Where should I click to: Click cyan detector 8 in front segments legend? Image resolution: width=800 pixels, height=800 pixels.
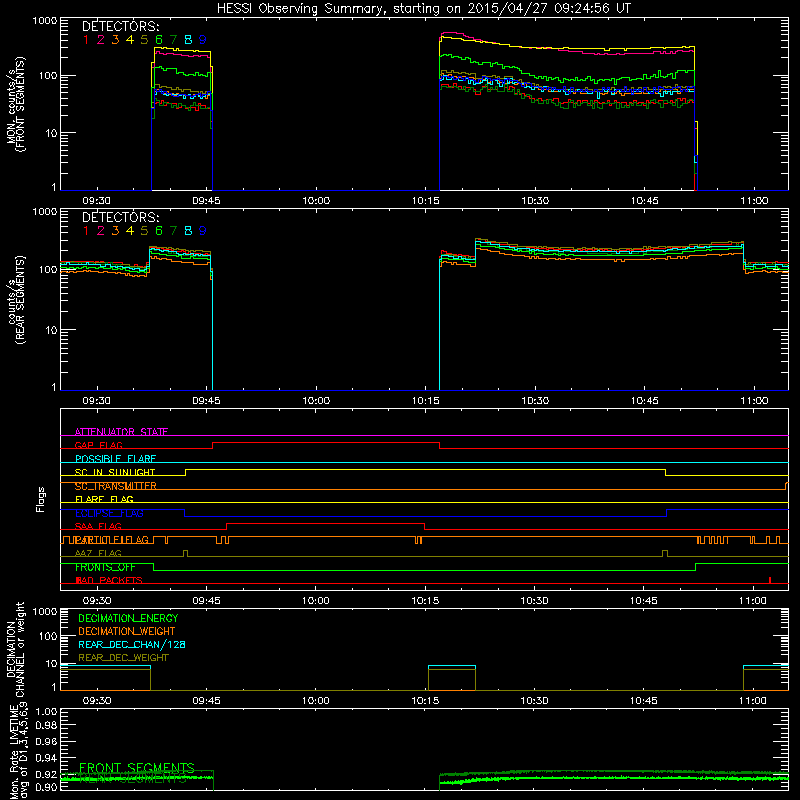[188, 39]
